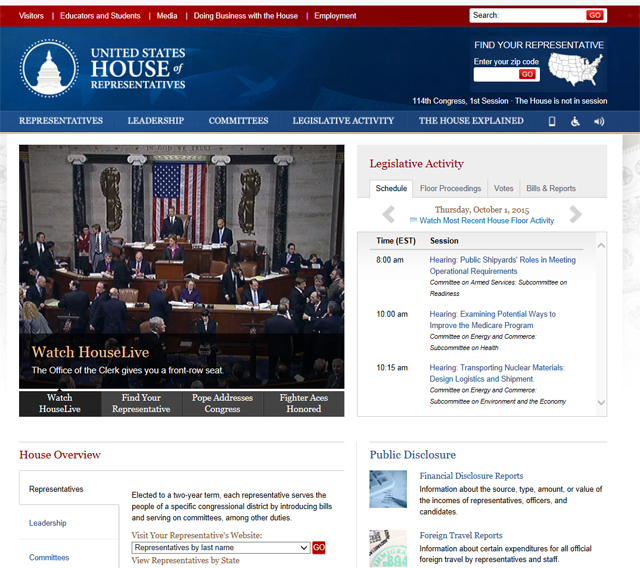Click up arrow of schedule scrollbar
Image resolution: width=640 pixels, height=568 pixels.
coord(601,246)
